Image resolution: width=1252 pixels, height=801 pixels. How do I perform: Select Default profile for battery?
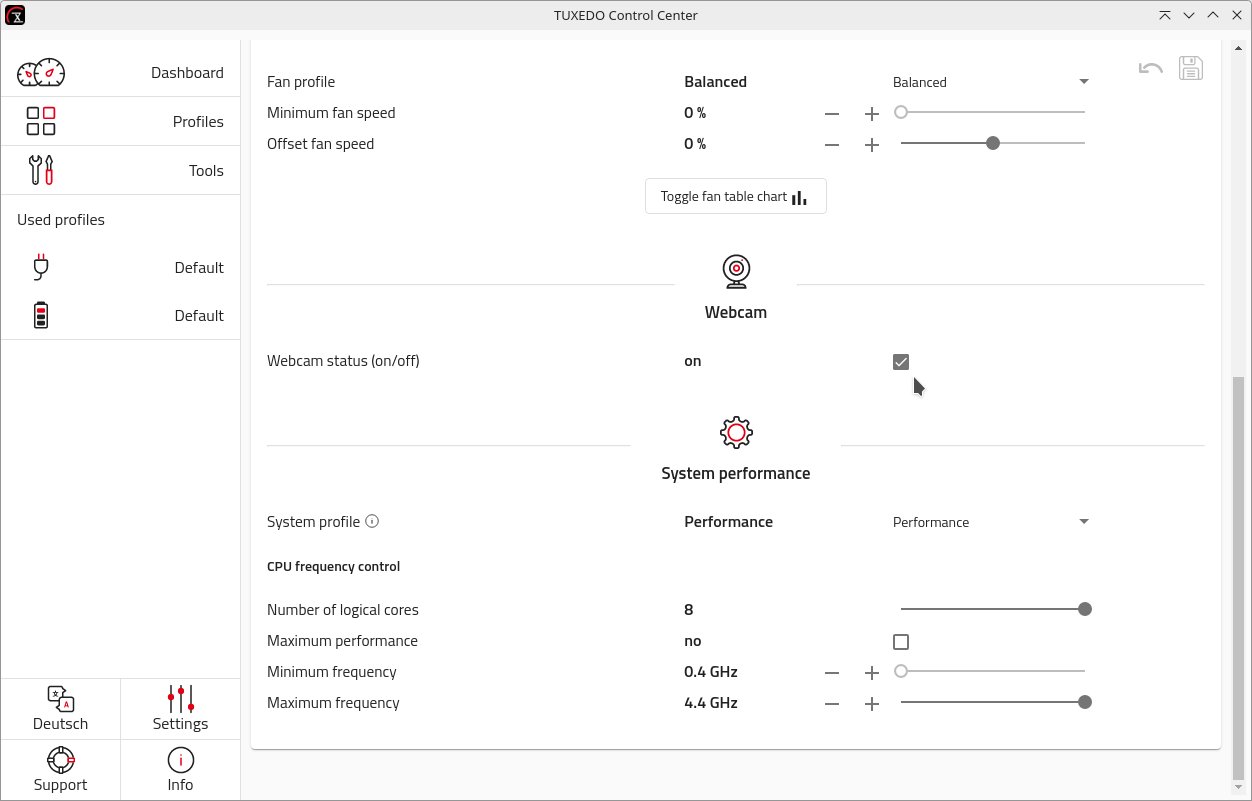[x=120, y=315]
